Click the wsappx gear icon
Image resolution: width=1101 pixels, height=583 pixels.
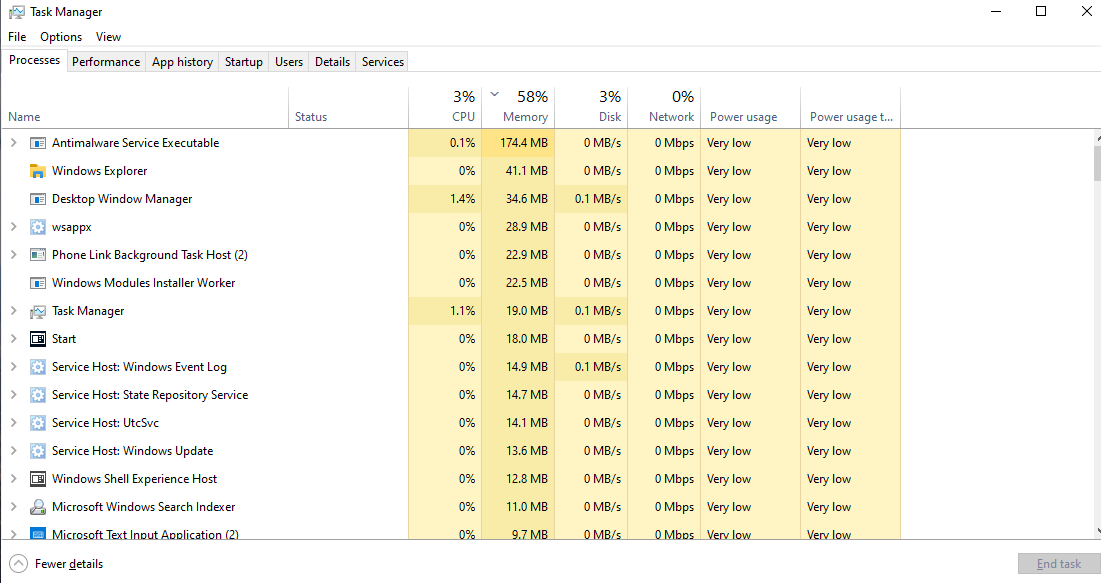[x=38, y=228]
